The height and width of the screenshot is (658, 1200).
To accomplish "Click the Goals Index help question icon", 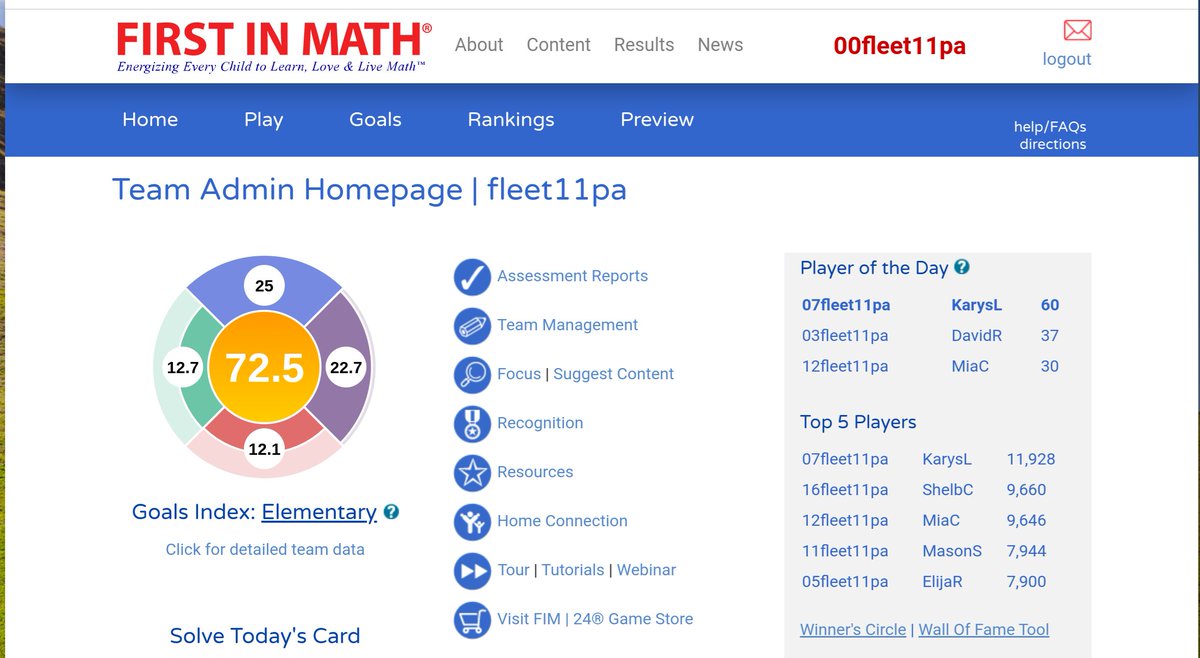I will [391, 512].
